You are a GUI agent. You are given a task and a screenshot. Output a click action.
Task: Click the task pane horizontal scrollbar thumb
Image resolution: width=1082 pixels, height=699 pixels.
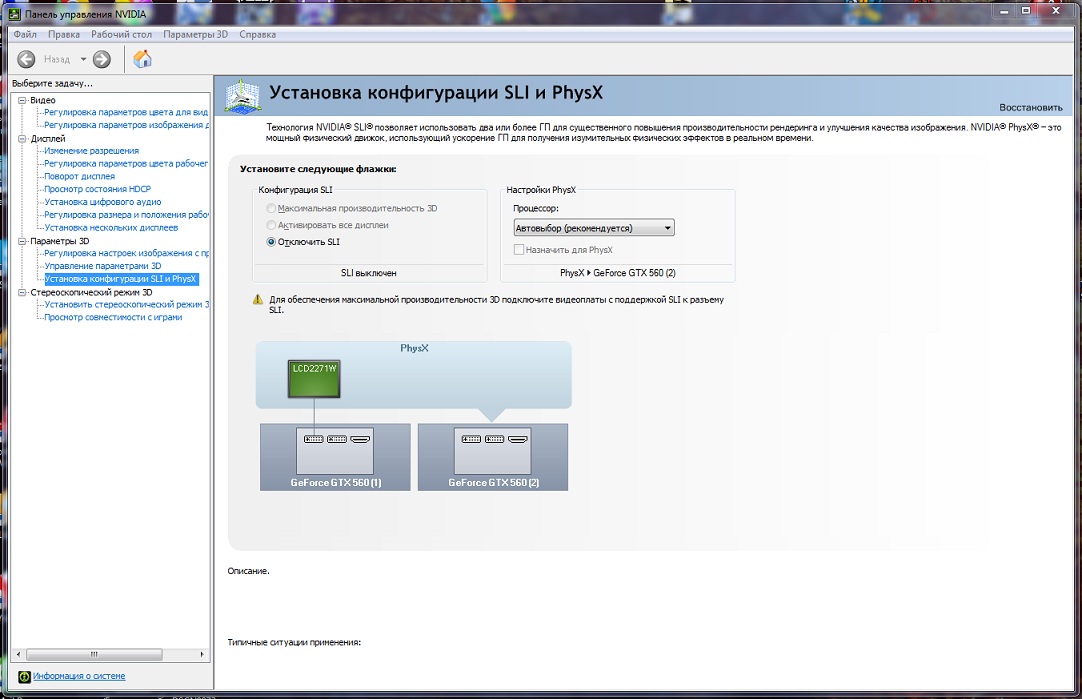click(95, 654)
